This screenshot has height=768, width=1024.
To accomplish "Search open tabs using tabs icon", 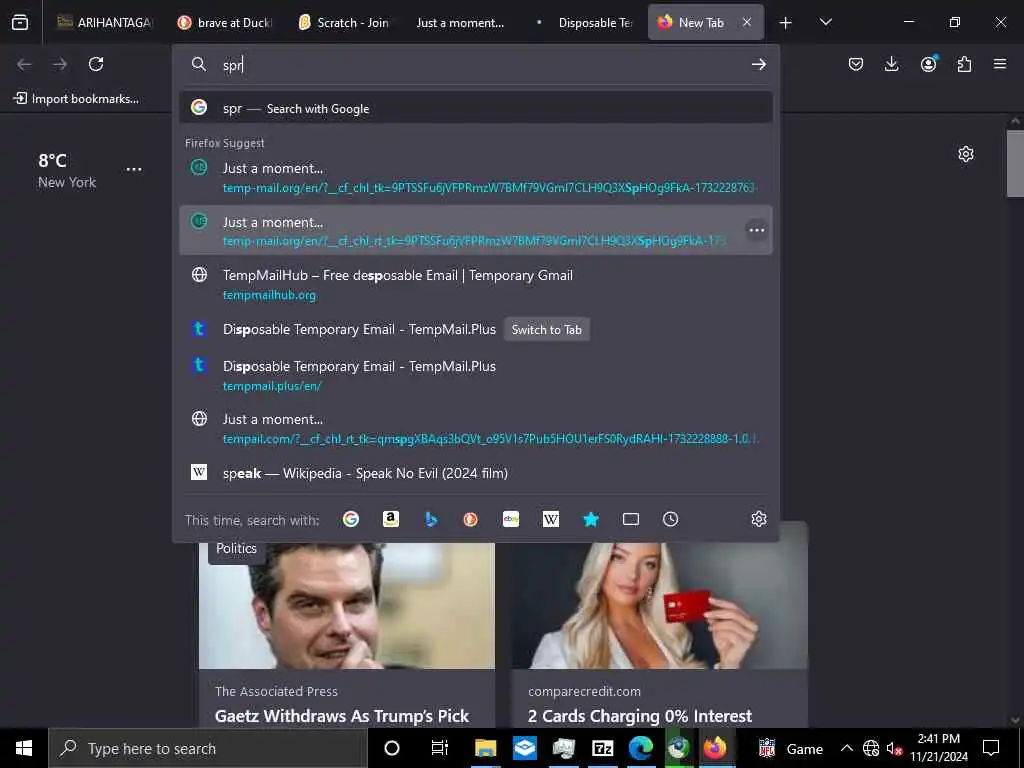I will coord(631,519).
